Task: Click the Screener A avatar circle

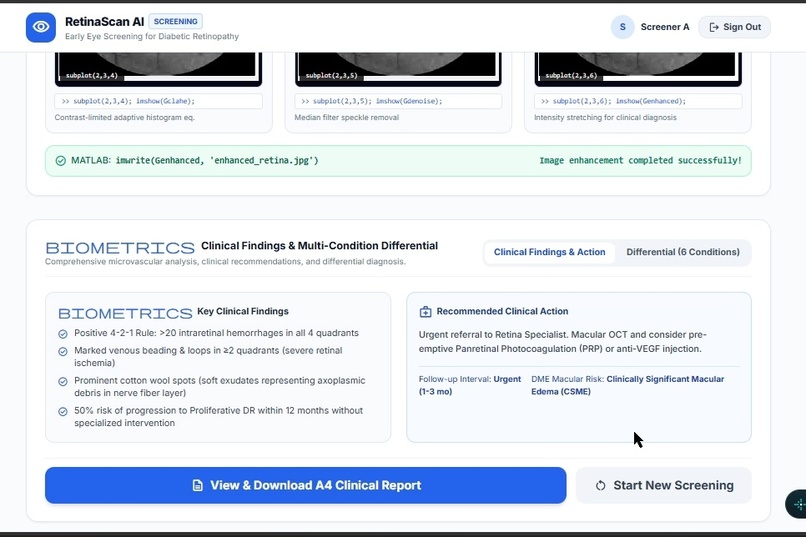Action: 622,27
